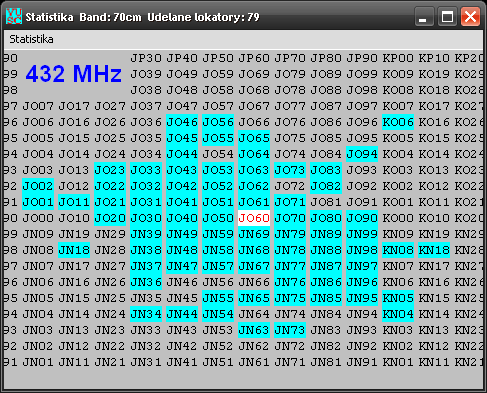Select highlighted locator JO02

(38, 186)
